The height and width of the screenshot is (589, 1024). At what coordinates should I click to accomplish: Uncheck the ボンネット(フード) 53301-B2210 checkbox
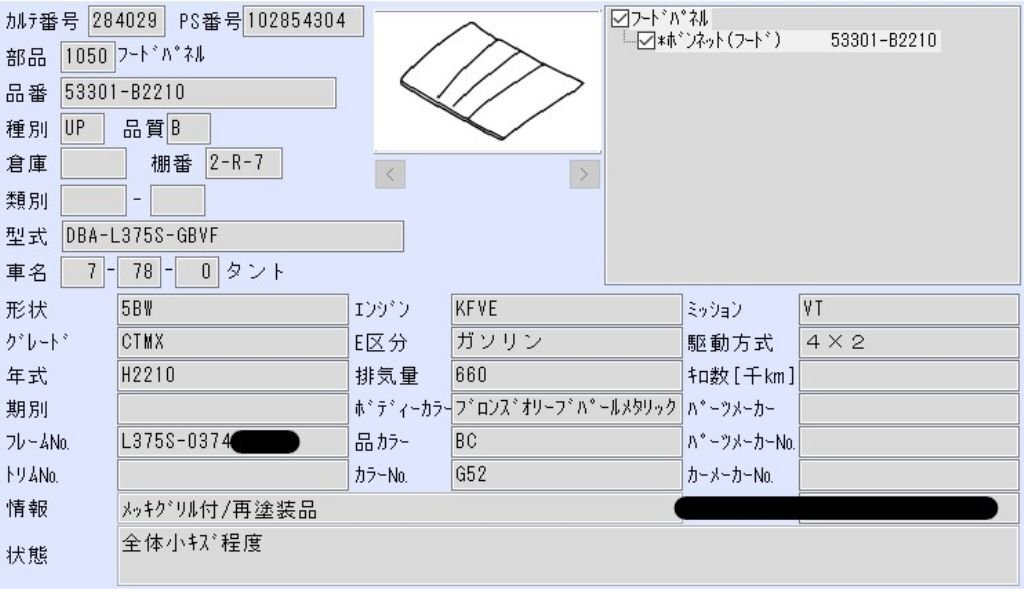point(646,40)
